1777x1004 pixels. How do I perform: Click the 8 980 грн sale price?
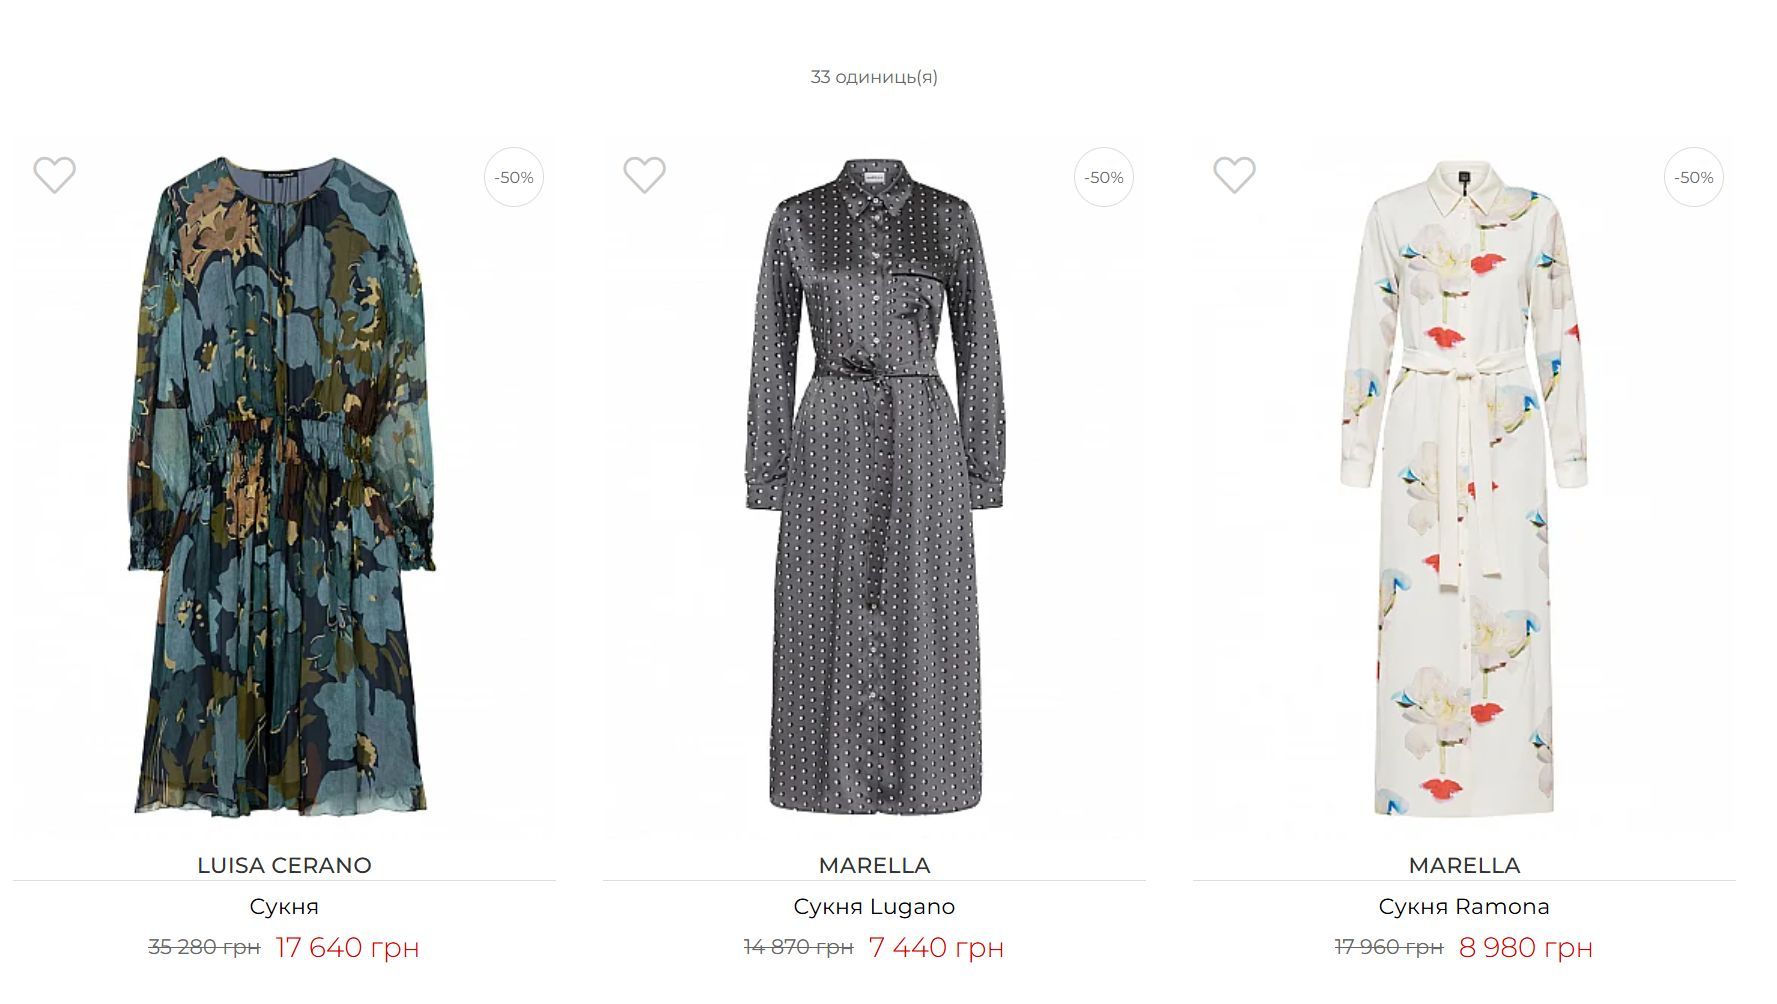1525,947
